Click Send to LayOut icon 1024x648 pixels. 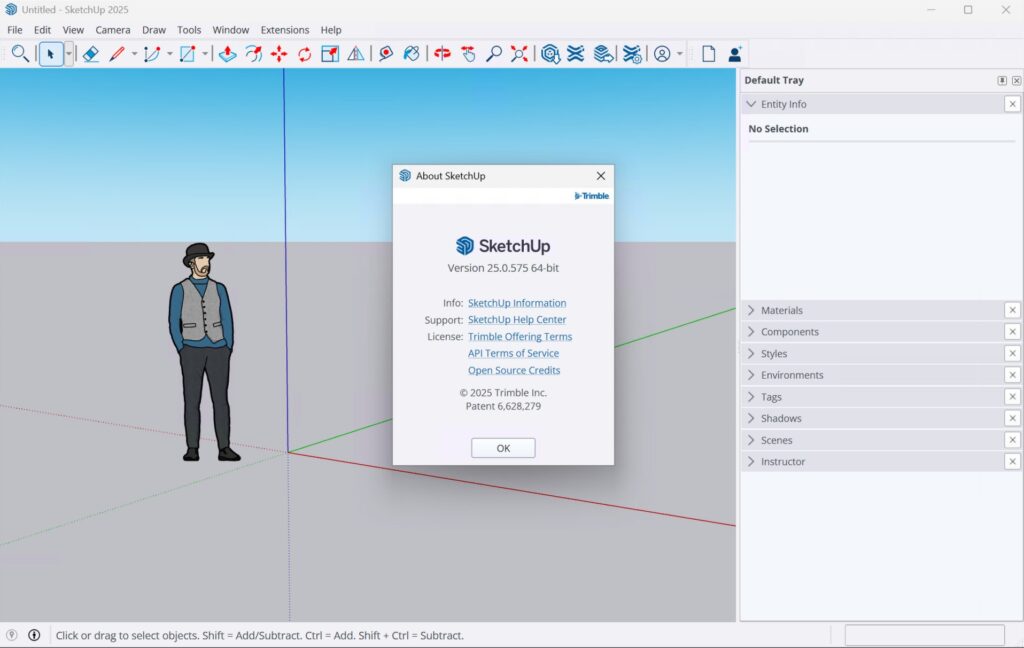point(603,54)
